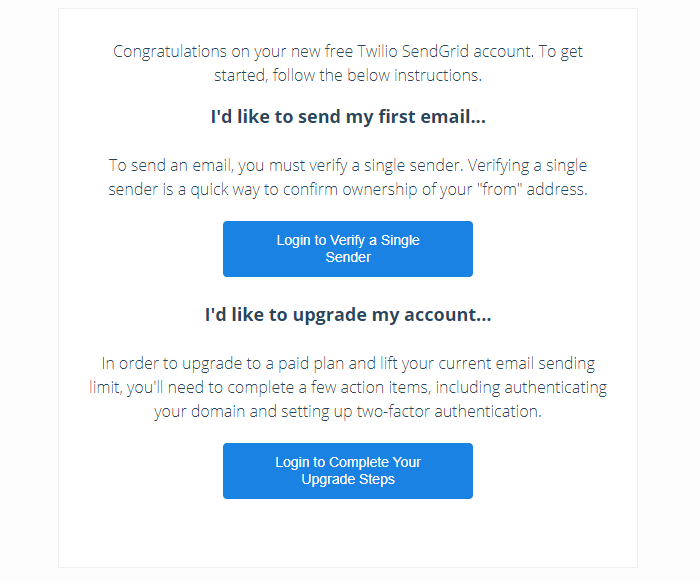Click the words "two-factor authentication"
Image resolution: width=700 pixels, height=582 pixels.
(449, 411)
